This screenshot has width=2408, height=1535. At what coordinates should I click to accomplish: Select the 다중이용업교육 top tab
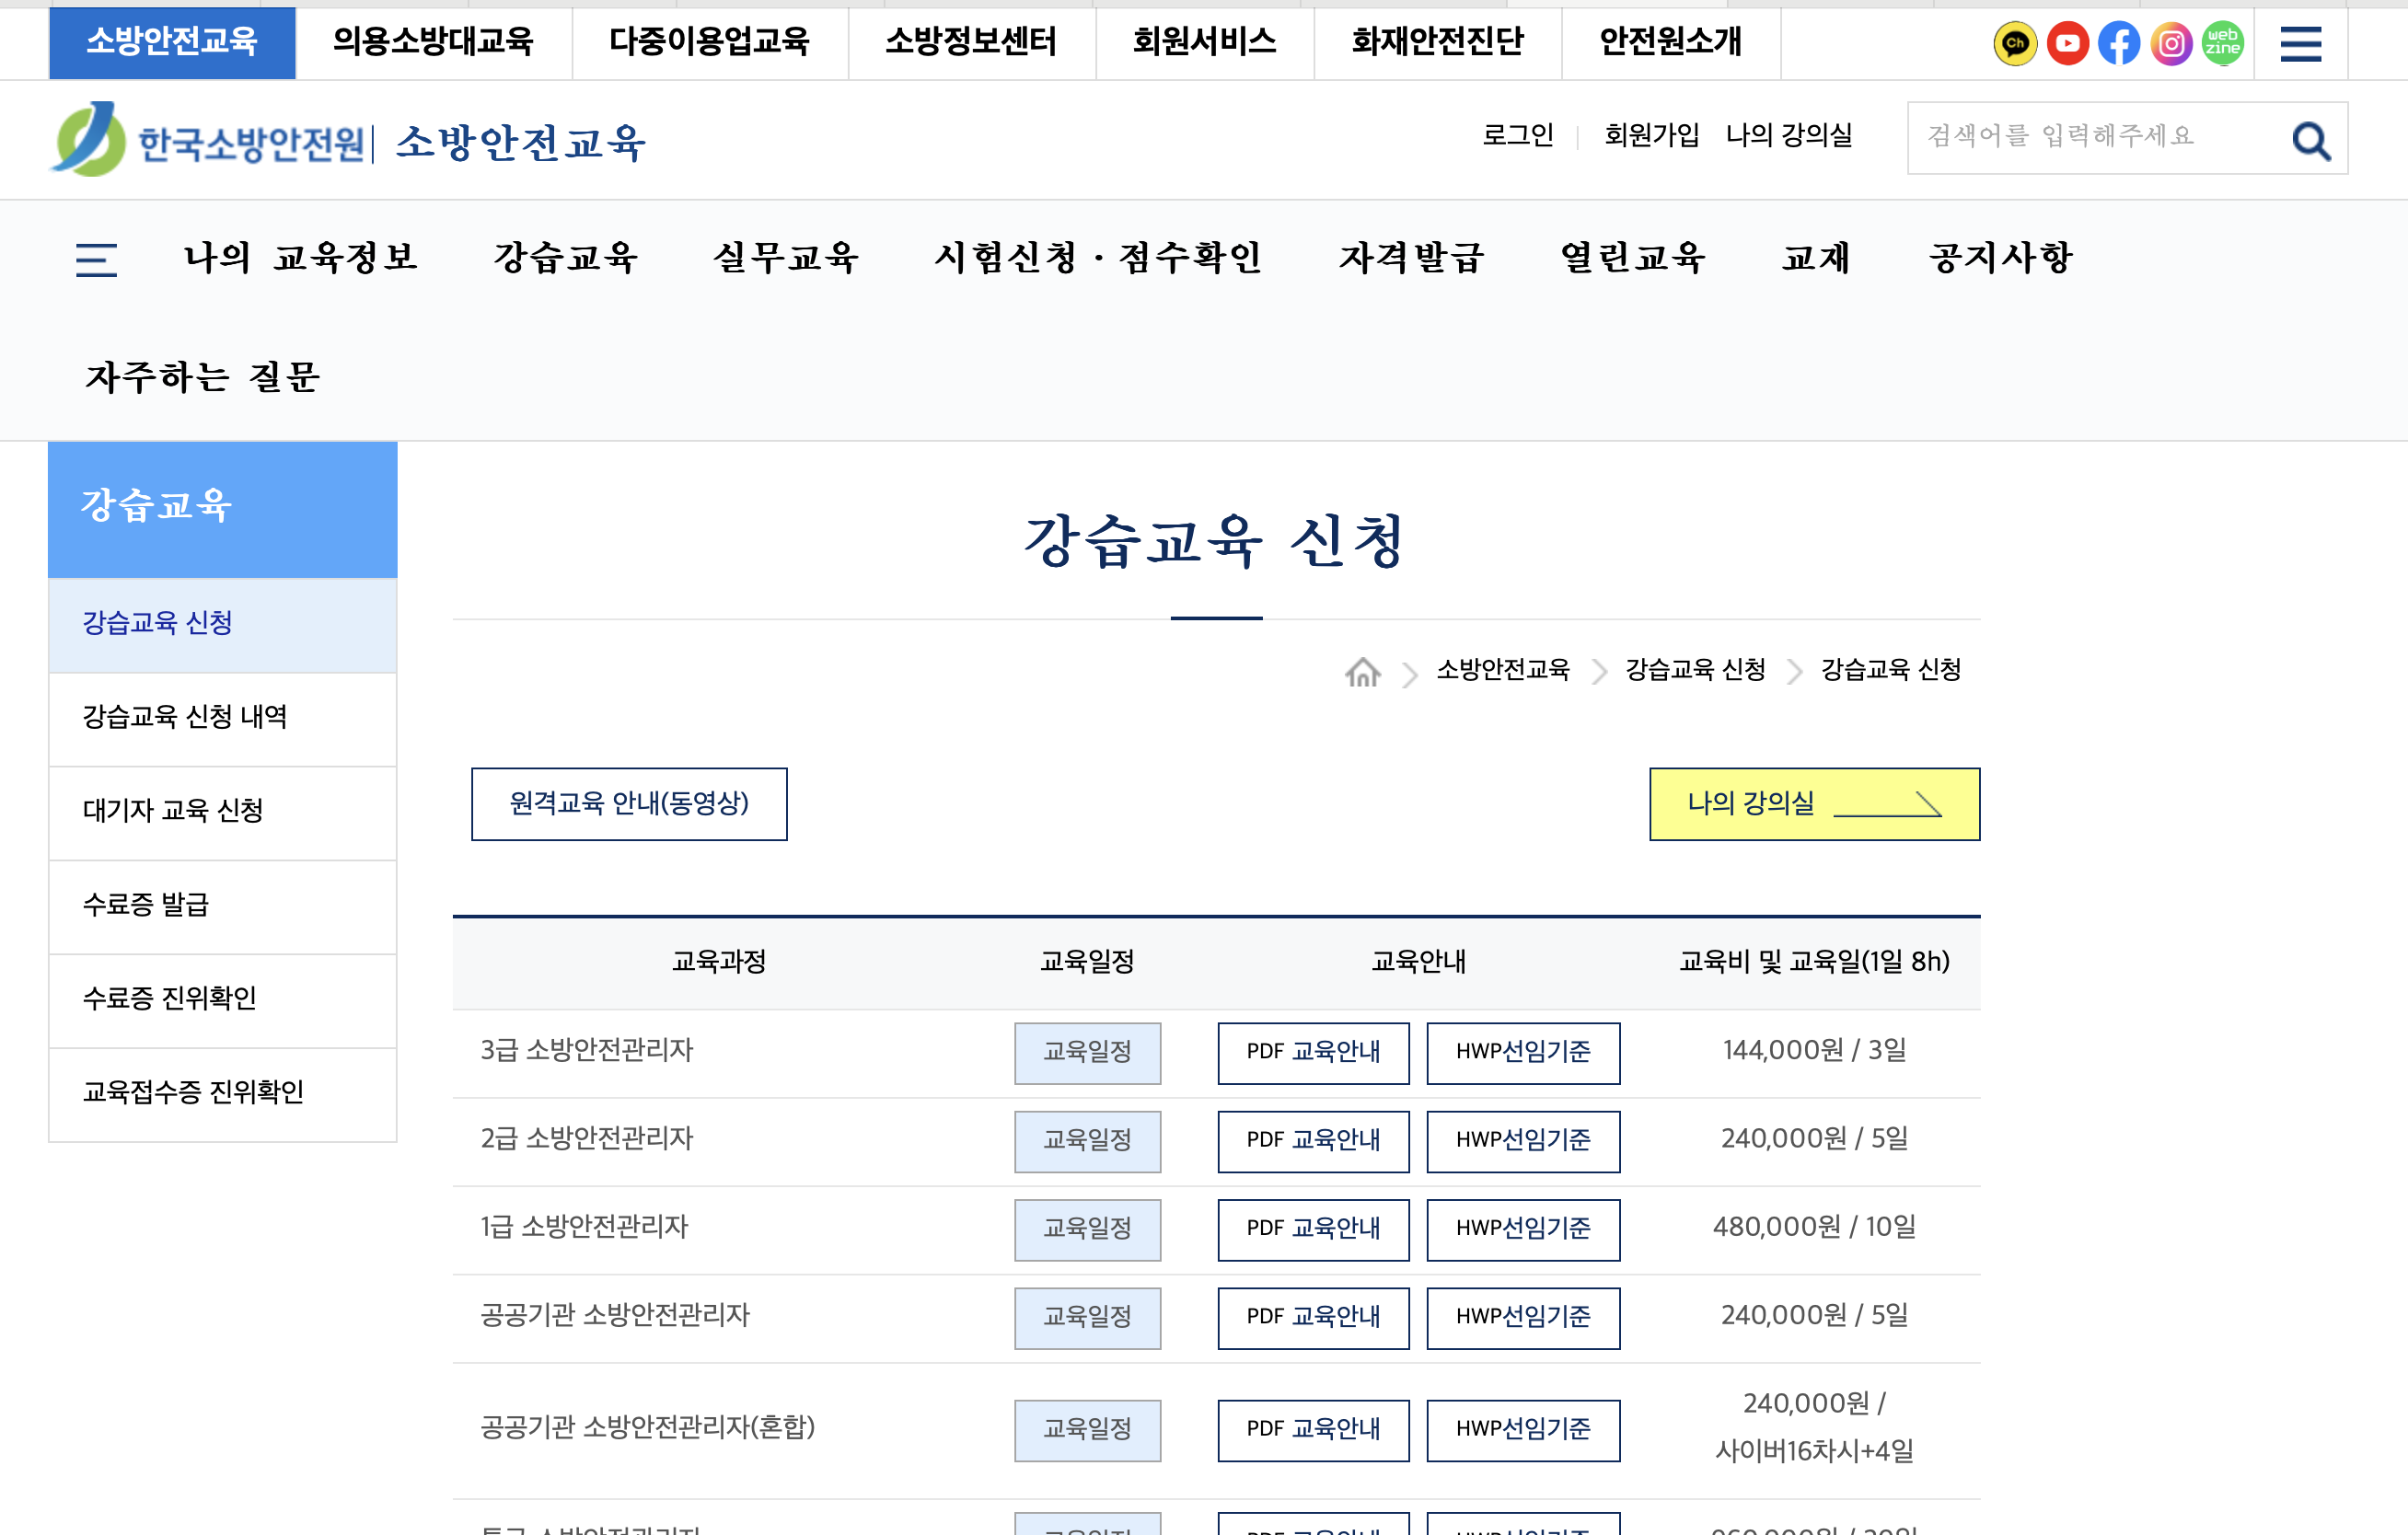709,41
